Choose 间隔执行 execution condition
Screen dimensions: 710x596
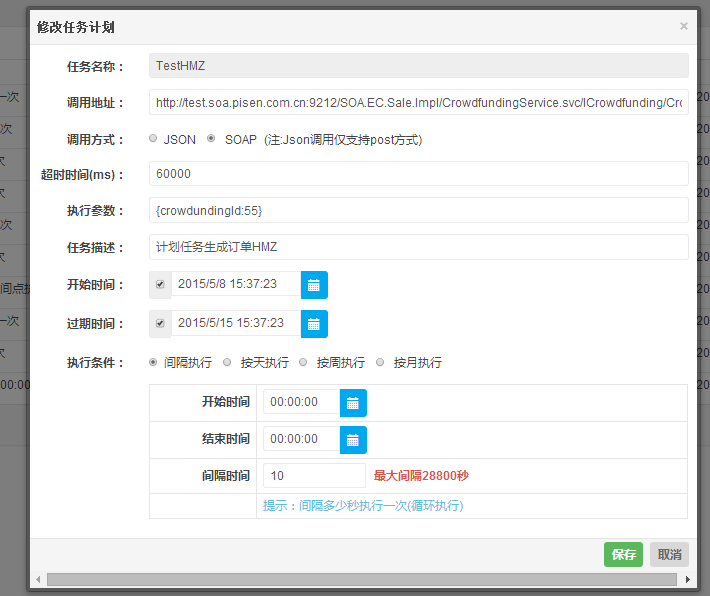pos(153,362)
